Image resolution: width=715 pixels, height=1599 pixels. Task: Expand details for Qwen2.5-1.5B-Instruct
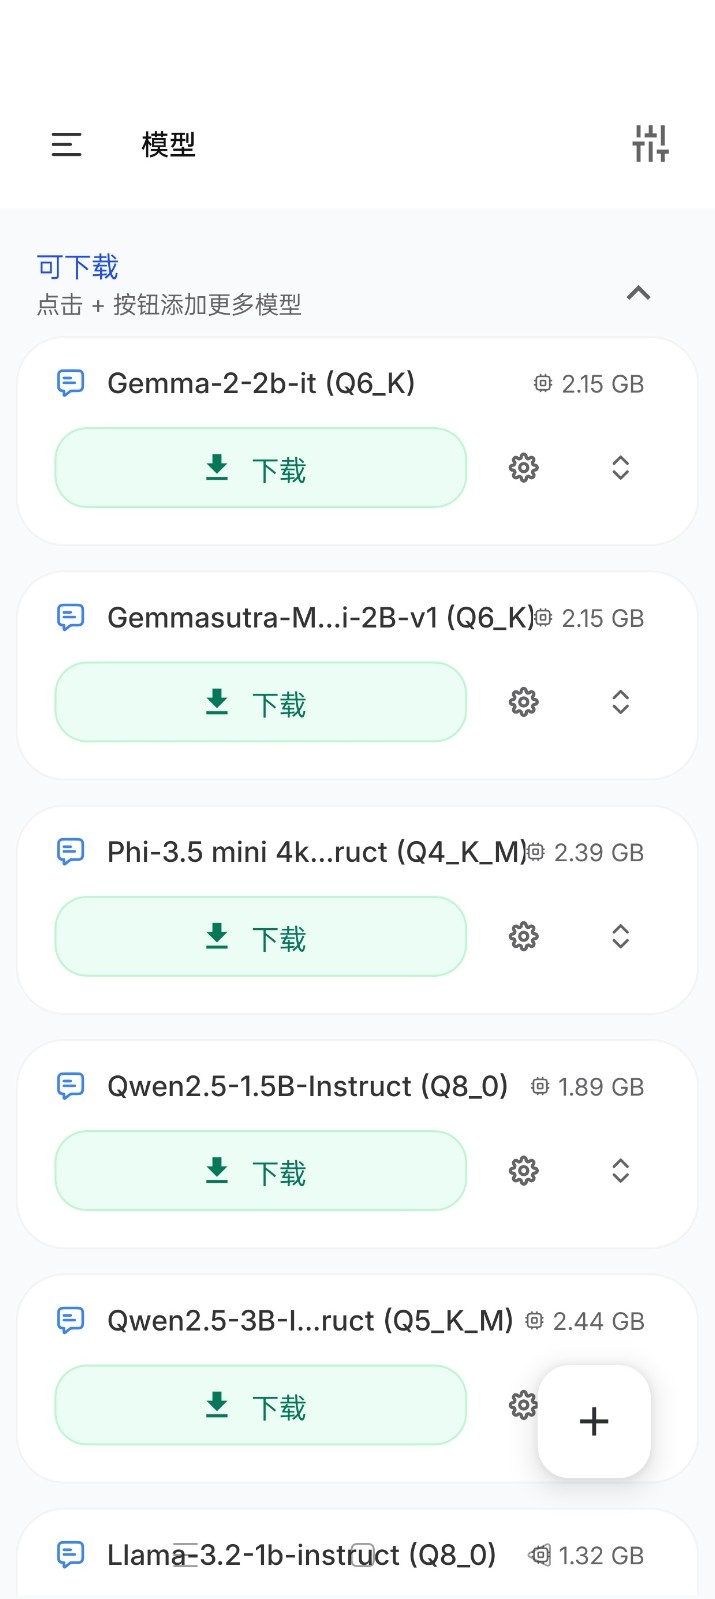619,1170
